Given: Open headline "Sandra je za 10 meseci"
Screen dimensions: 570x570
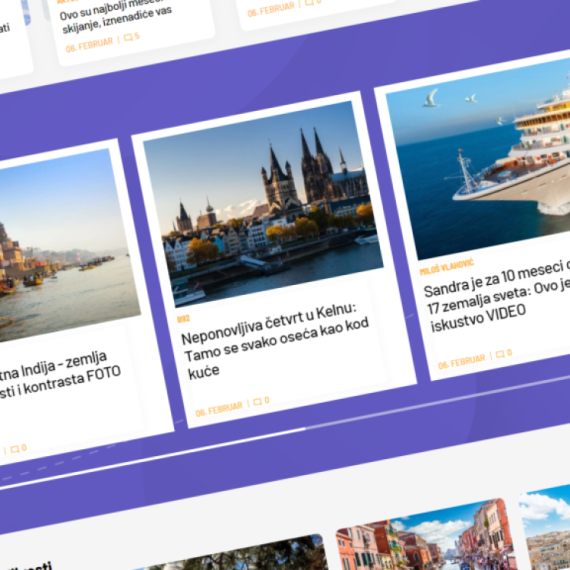Looking at the screenshot, I should [x=498, y=295].
